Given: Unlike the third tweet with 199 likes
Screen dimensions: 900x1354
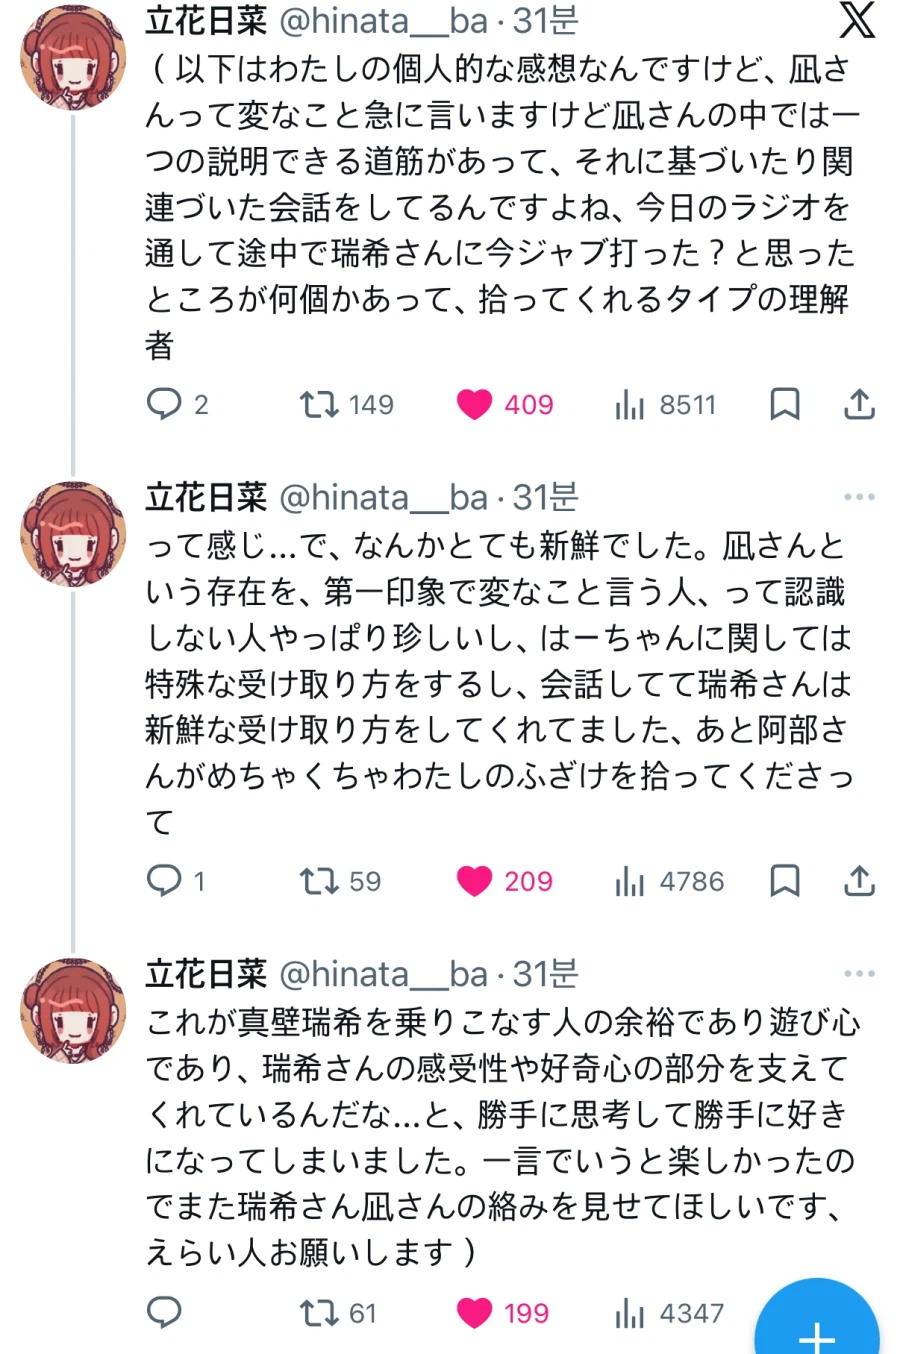Looking at the screenshot, I should [x=474, y=1312].
